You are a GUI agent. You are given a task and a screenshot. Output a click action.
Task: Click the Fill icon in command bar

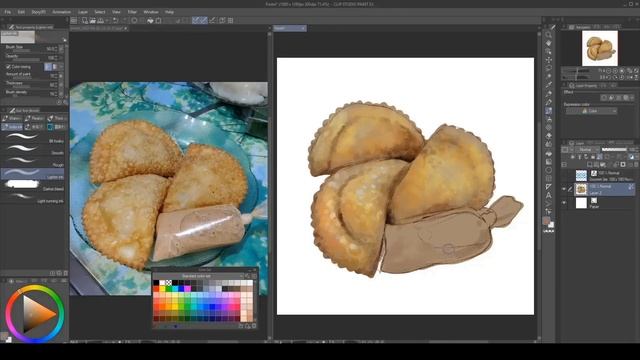(x=151, y=20)
